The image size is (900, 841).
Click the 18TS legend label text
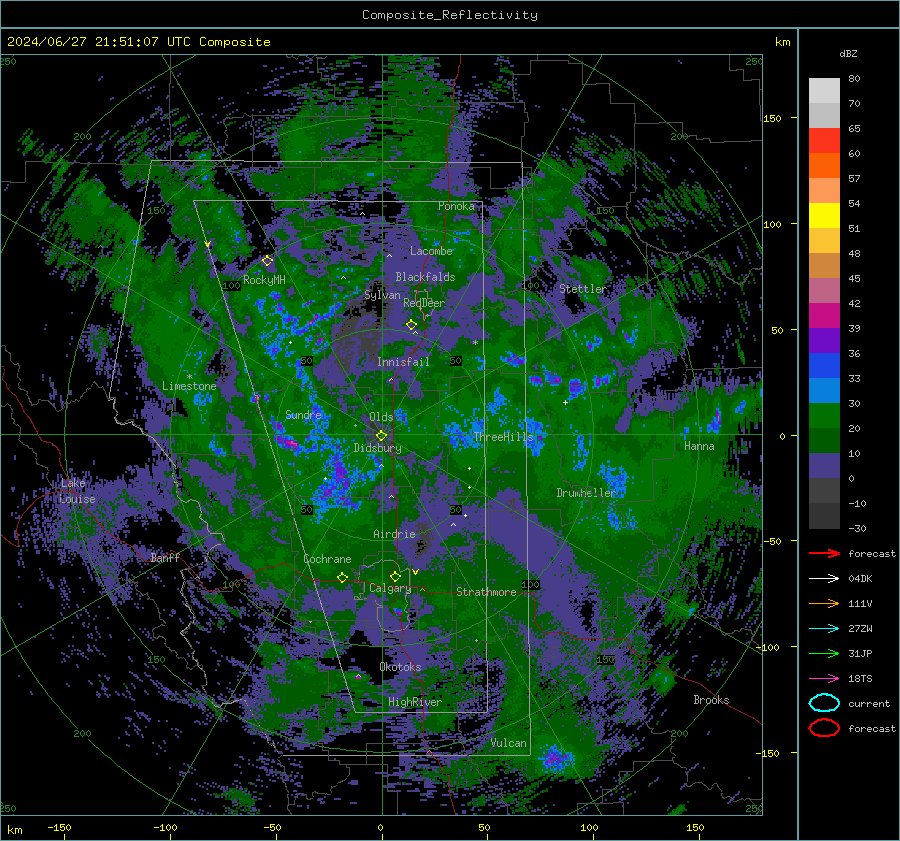coord(860,679)
